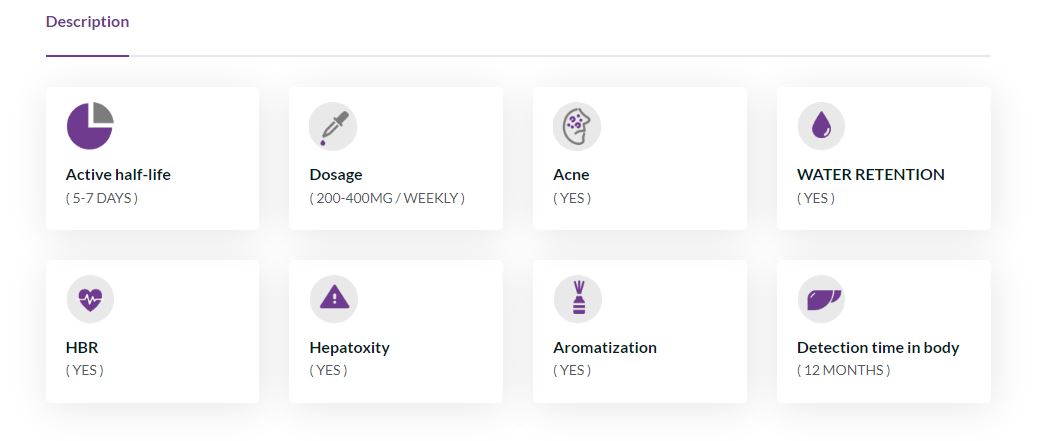Image resolution: width=1046 pixels, height=441 pixels.
Task: Click Detection time in body heading
Action: coord(878,348)
